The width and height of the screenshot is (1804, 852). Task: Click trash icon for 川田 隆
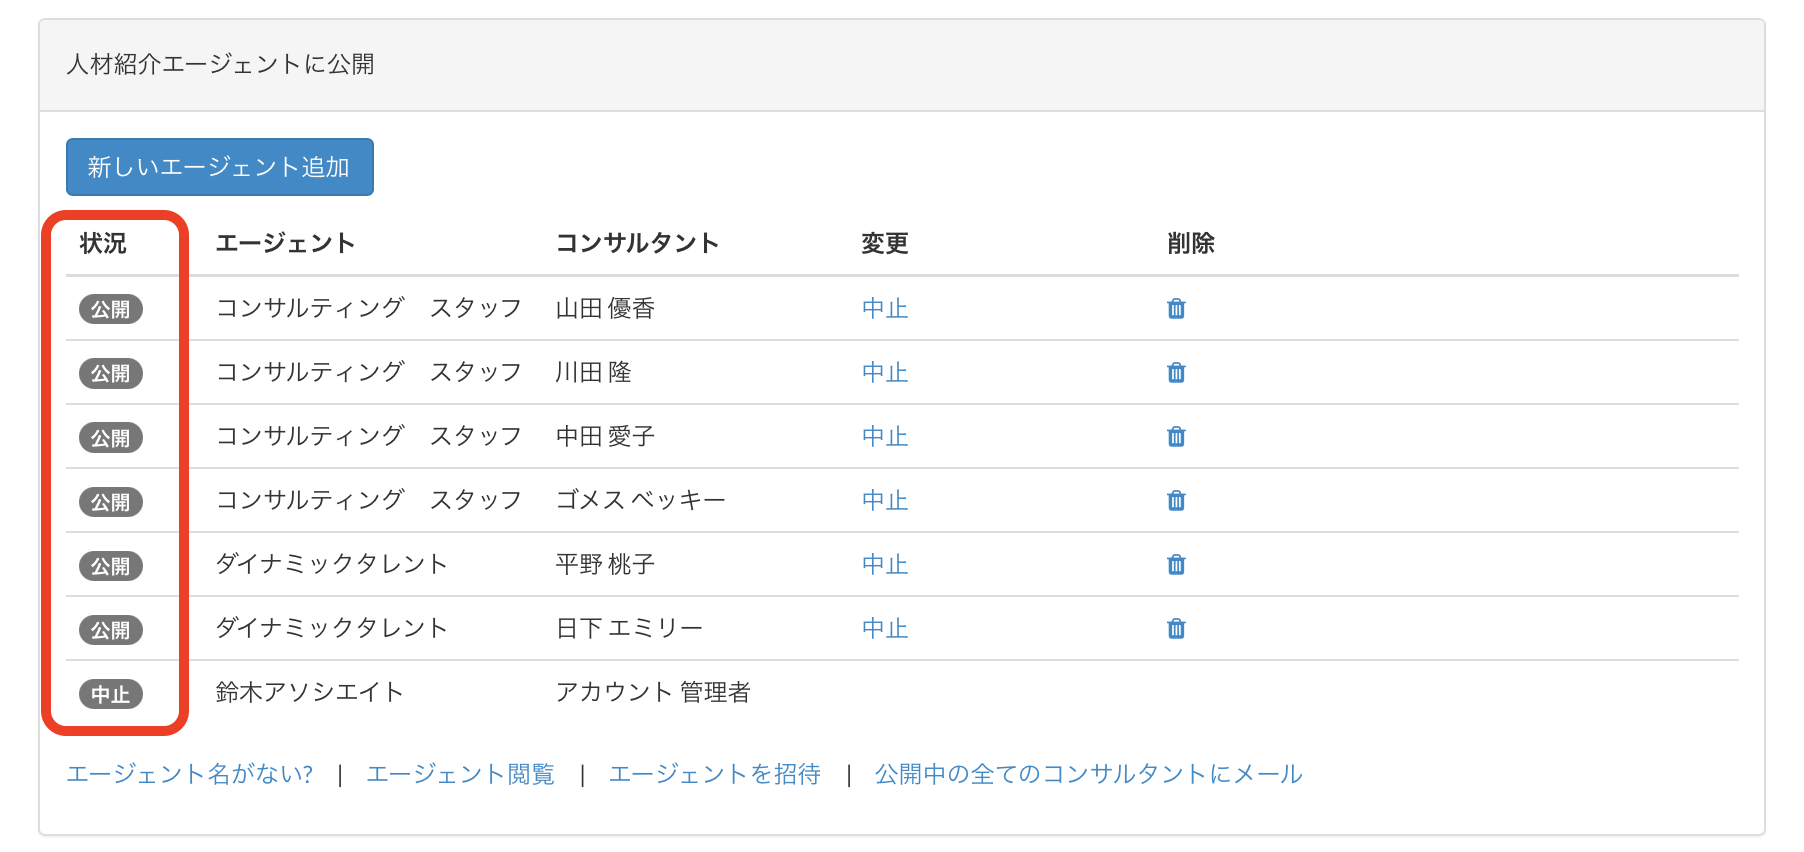1176,373
